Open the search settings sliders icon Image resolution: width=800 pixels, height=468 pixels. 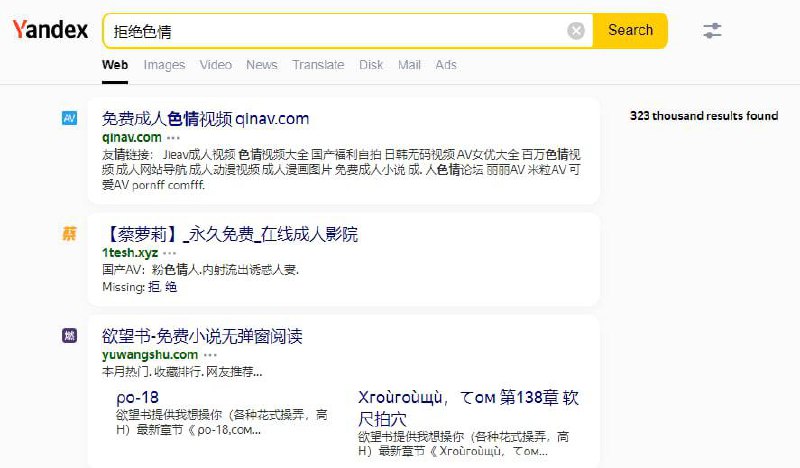pos(712,31)
